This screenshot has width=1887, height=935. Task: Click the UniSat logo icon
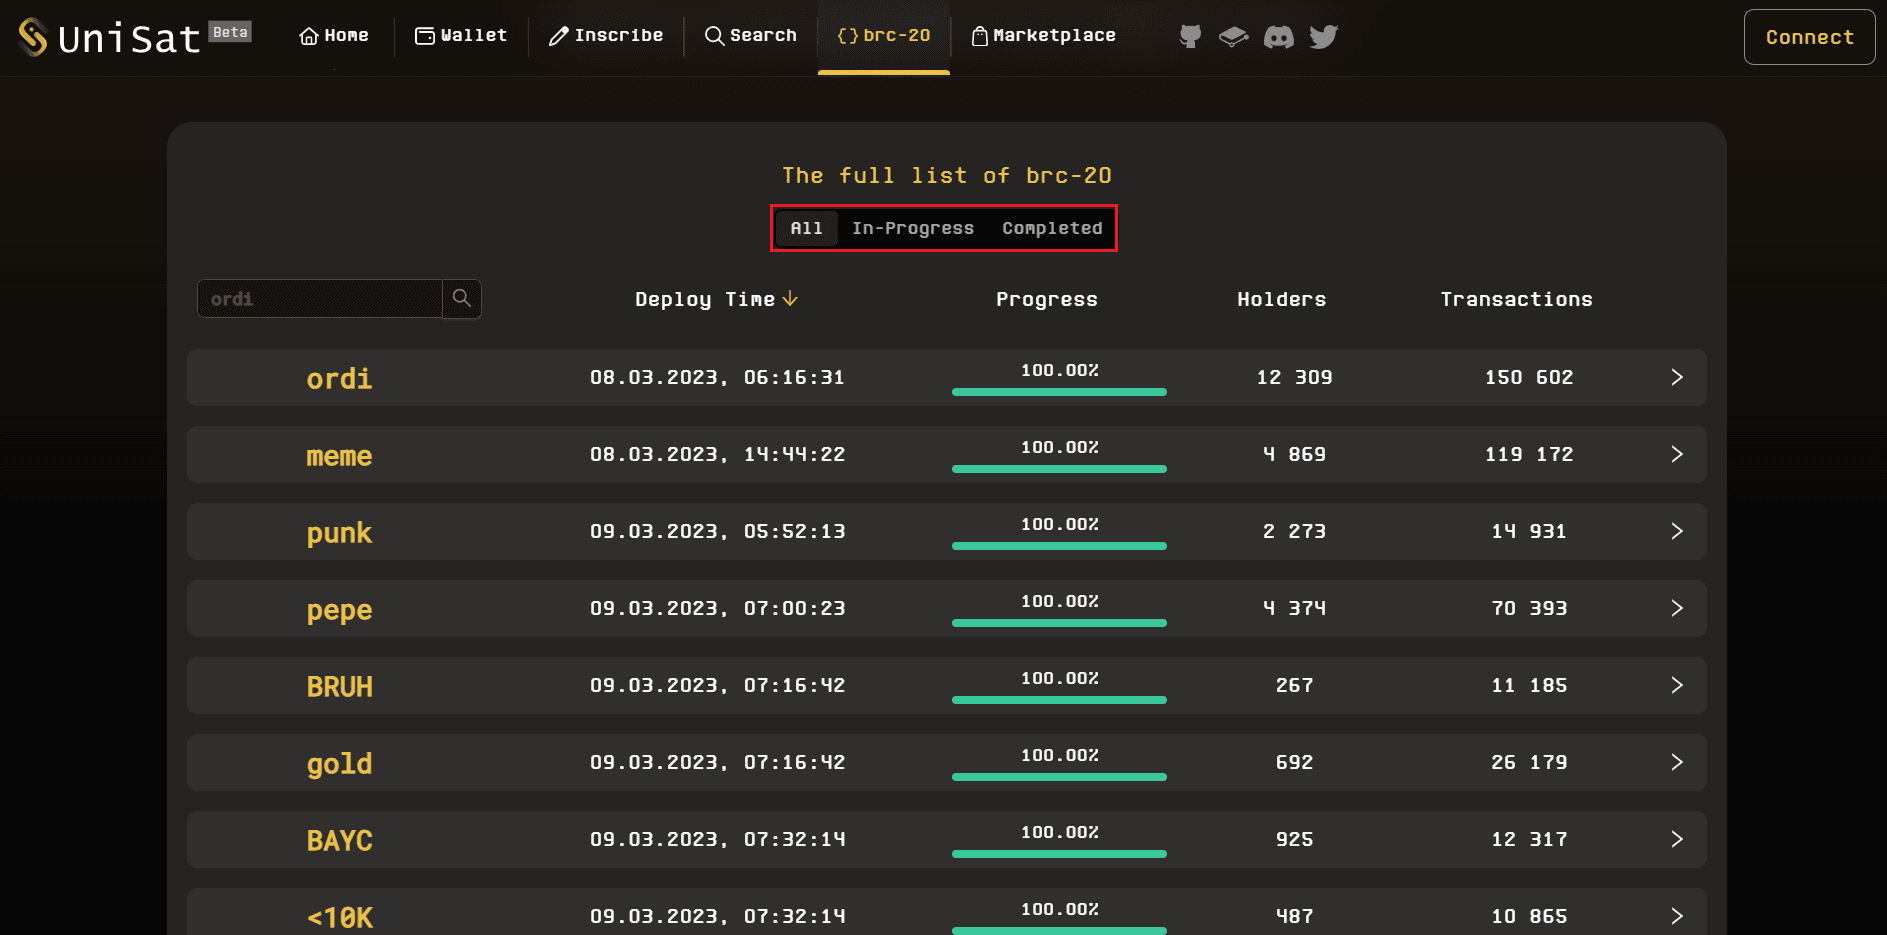(x=33, y=37)
